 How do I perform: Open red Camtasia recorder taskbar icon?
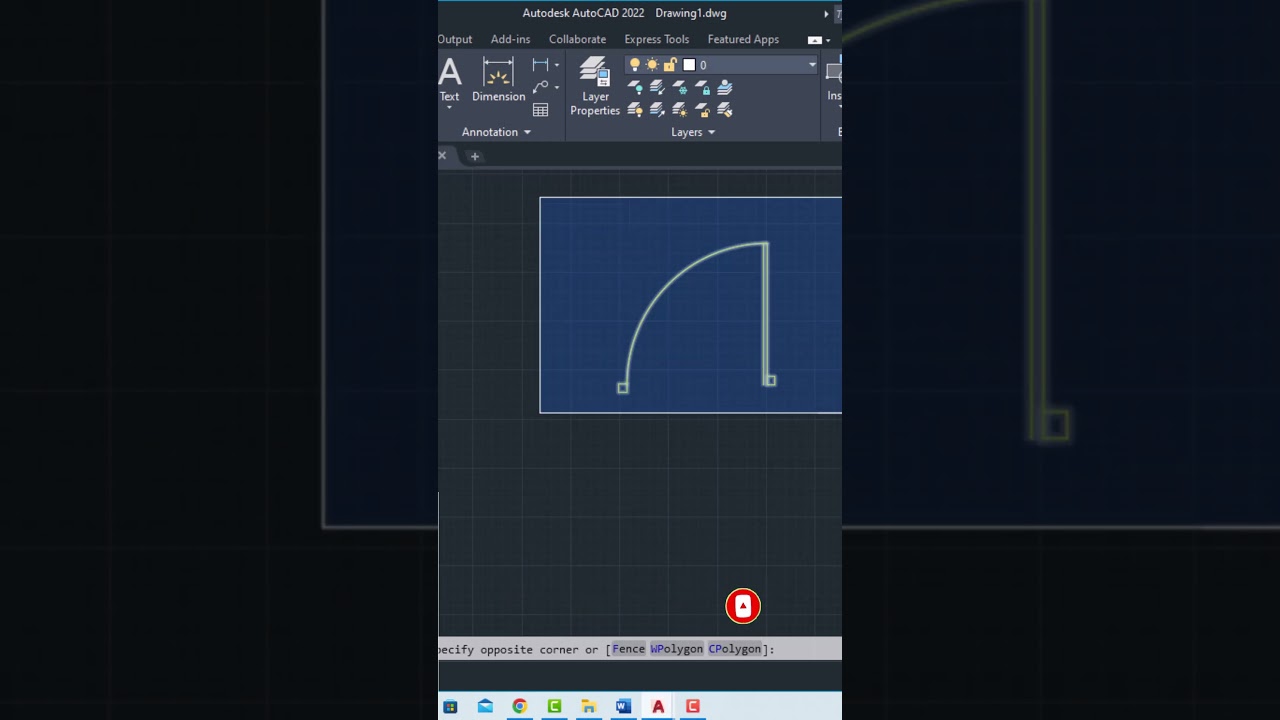(692, 706)
